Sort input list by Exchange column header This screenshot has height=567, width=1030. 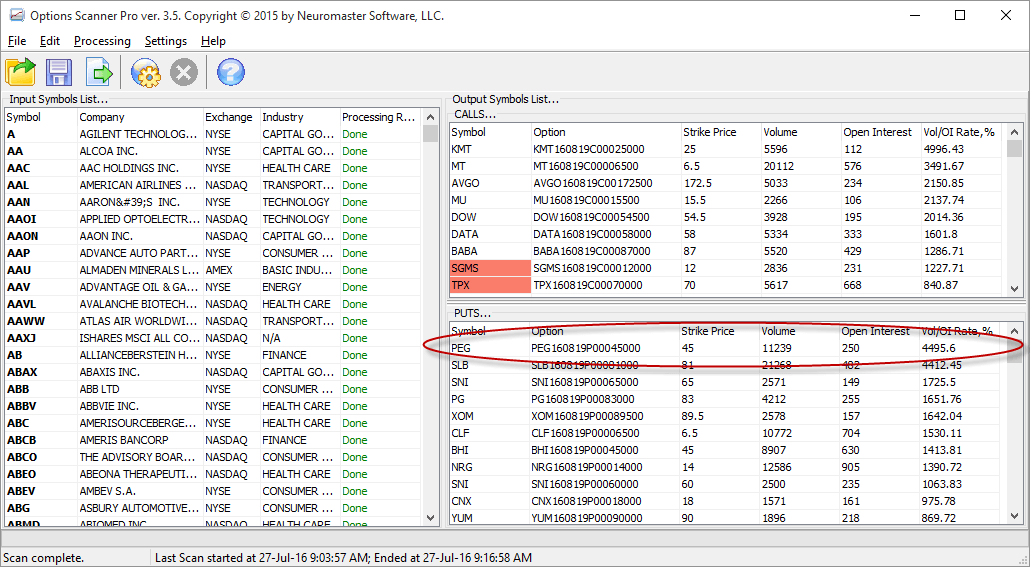[232, 117]
